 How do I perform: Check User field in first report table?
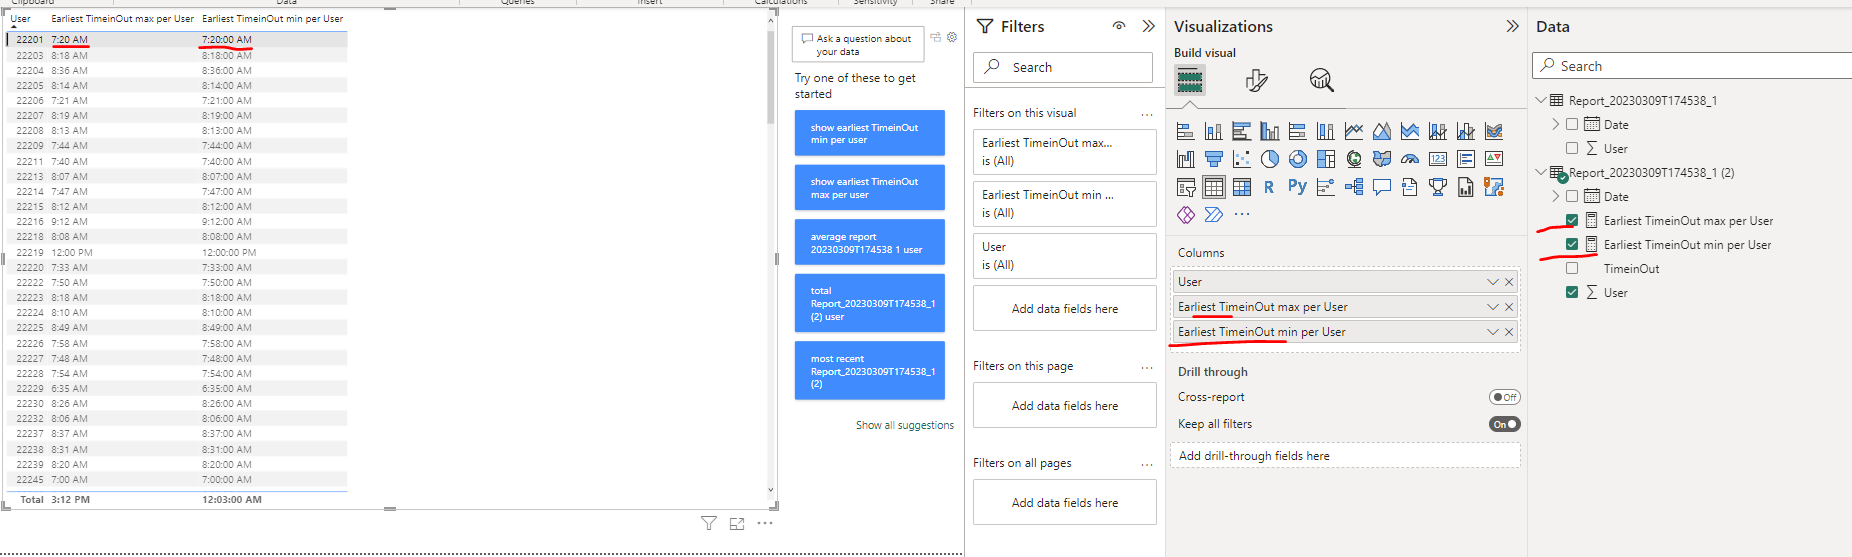[1572, 148]
